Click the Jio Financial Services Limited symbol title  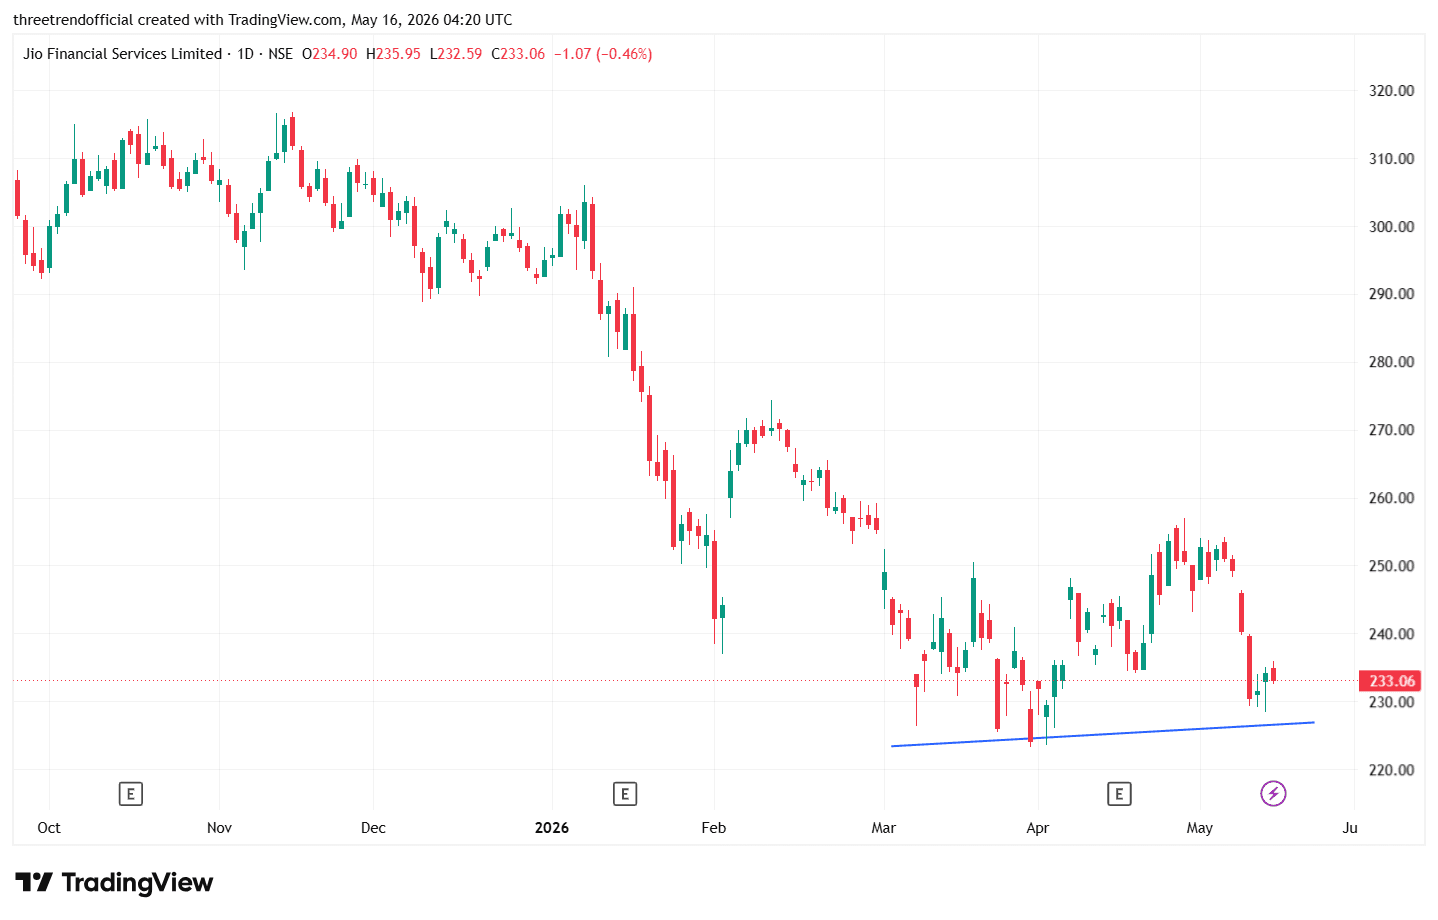123,54
